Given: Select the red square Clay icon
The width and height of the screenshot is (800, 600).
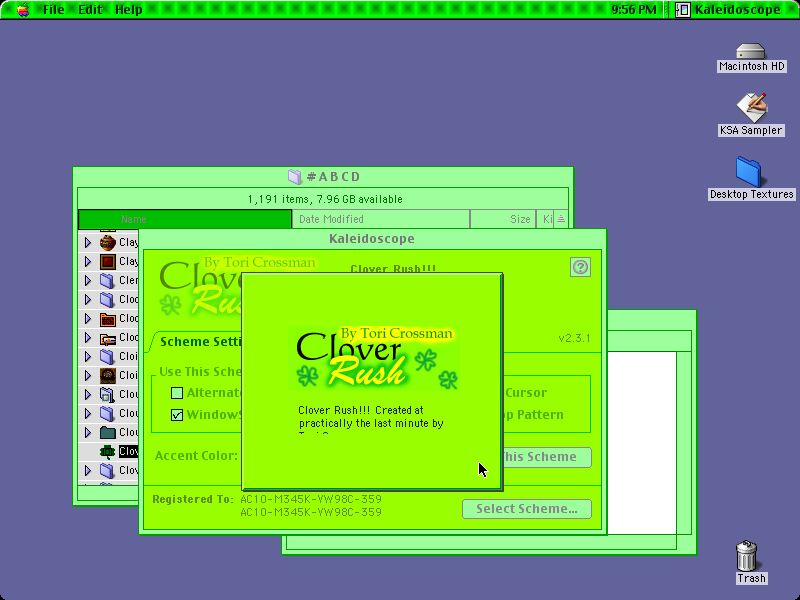Looking at the screenshot, I should point(108,262).
